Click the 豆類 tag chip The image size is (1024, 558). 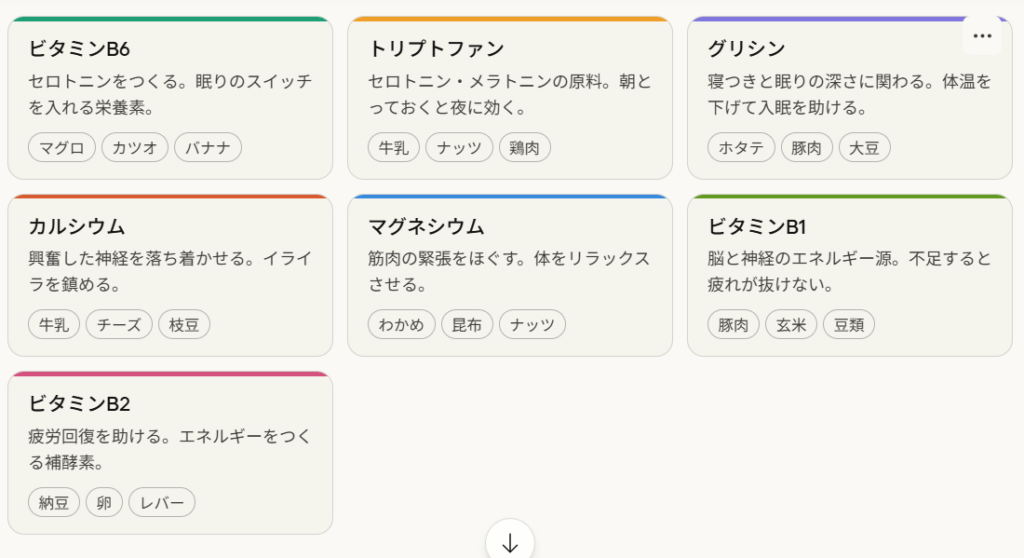click(x=849, y=324)
